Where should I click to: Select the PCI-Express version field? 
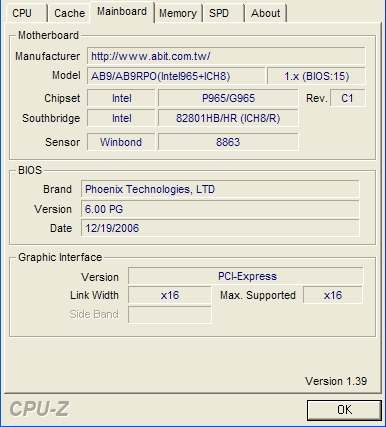[246, 276]
